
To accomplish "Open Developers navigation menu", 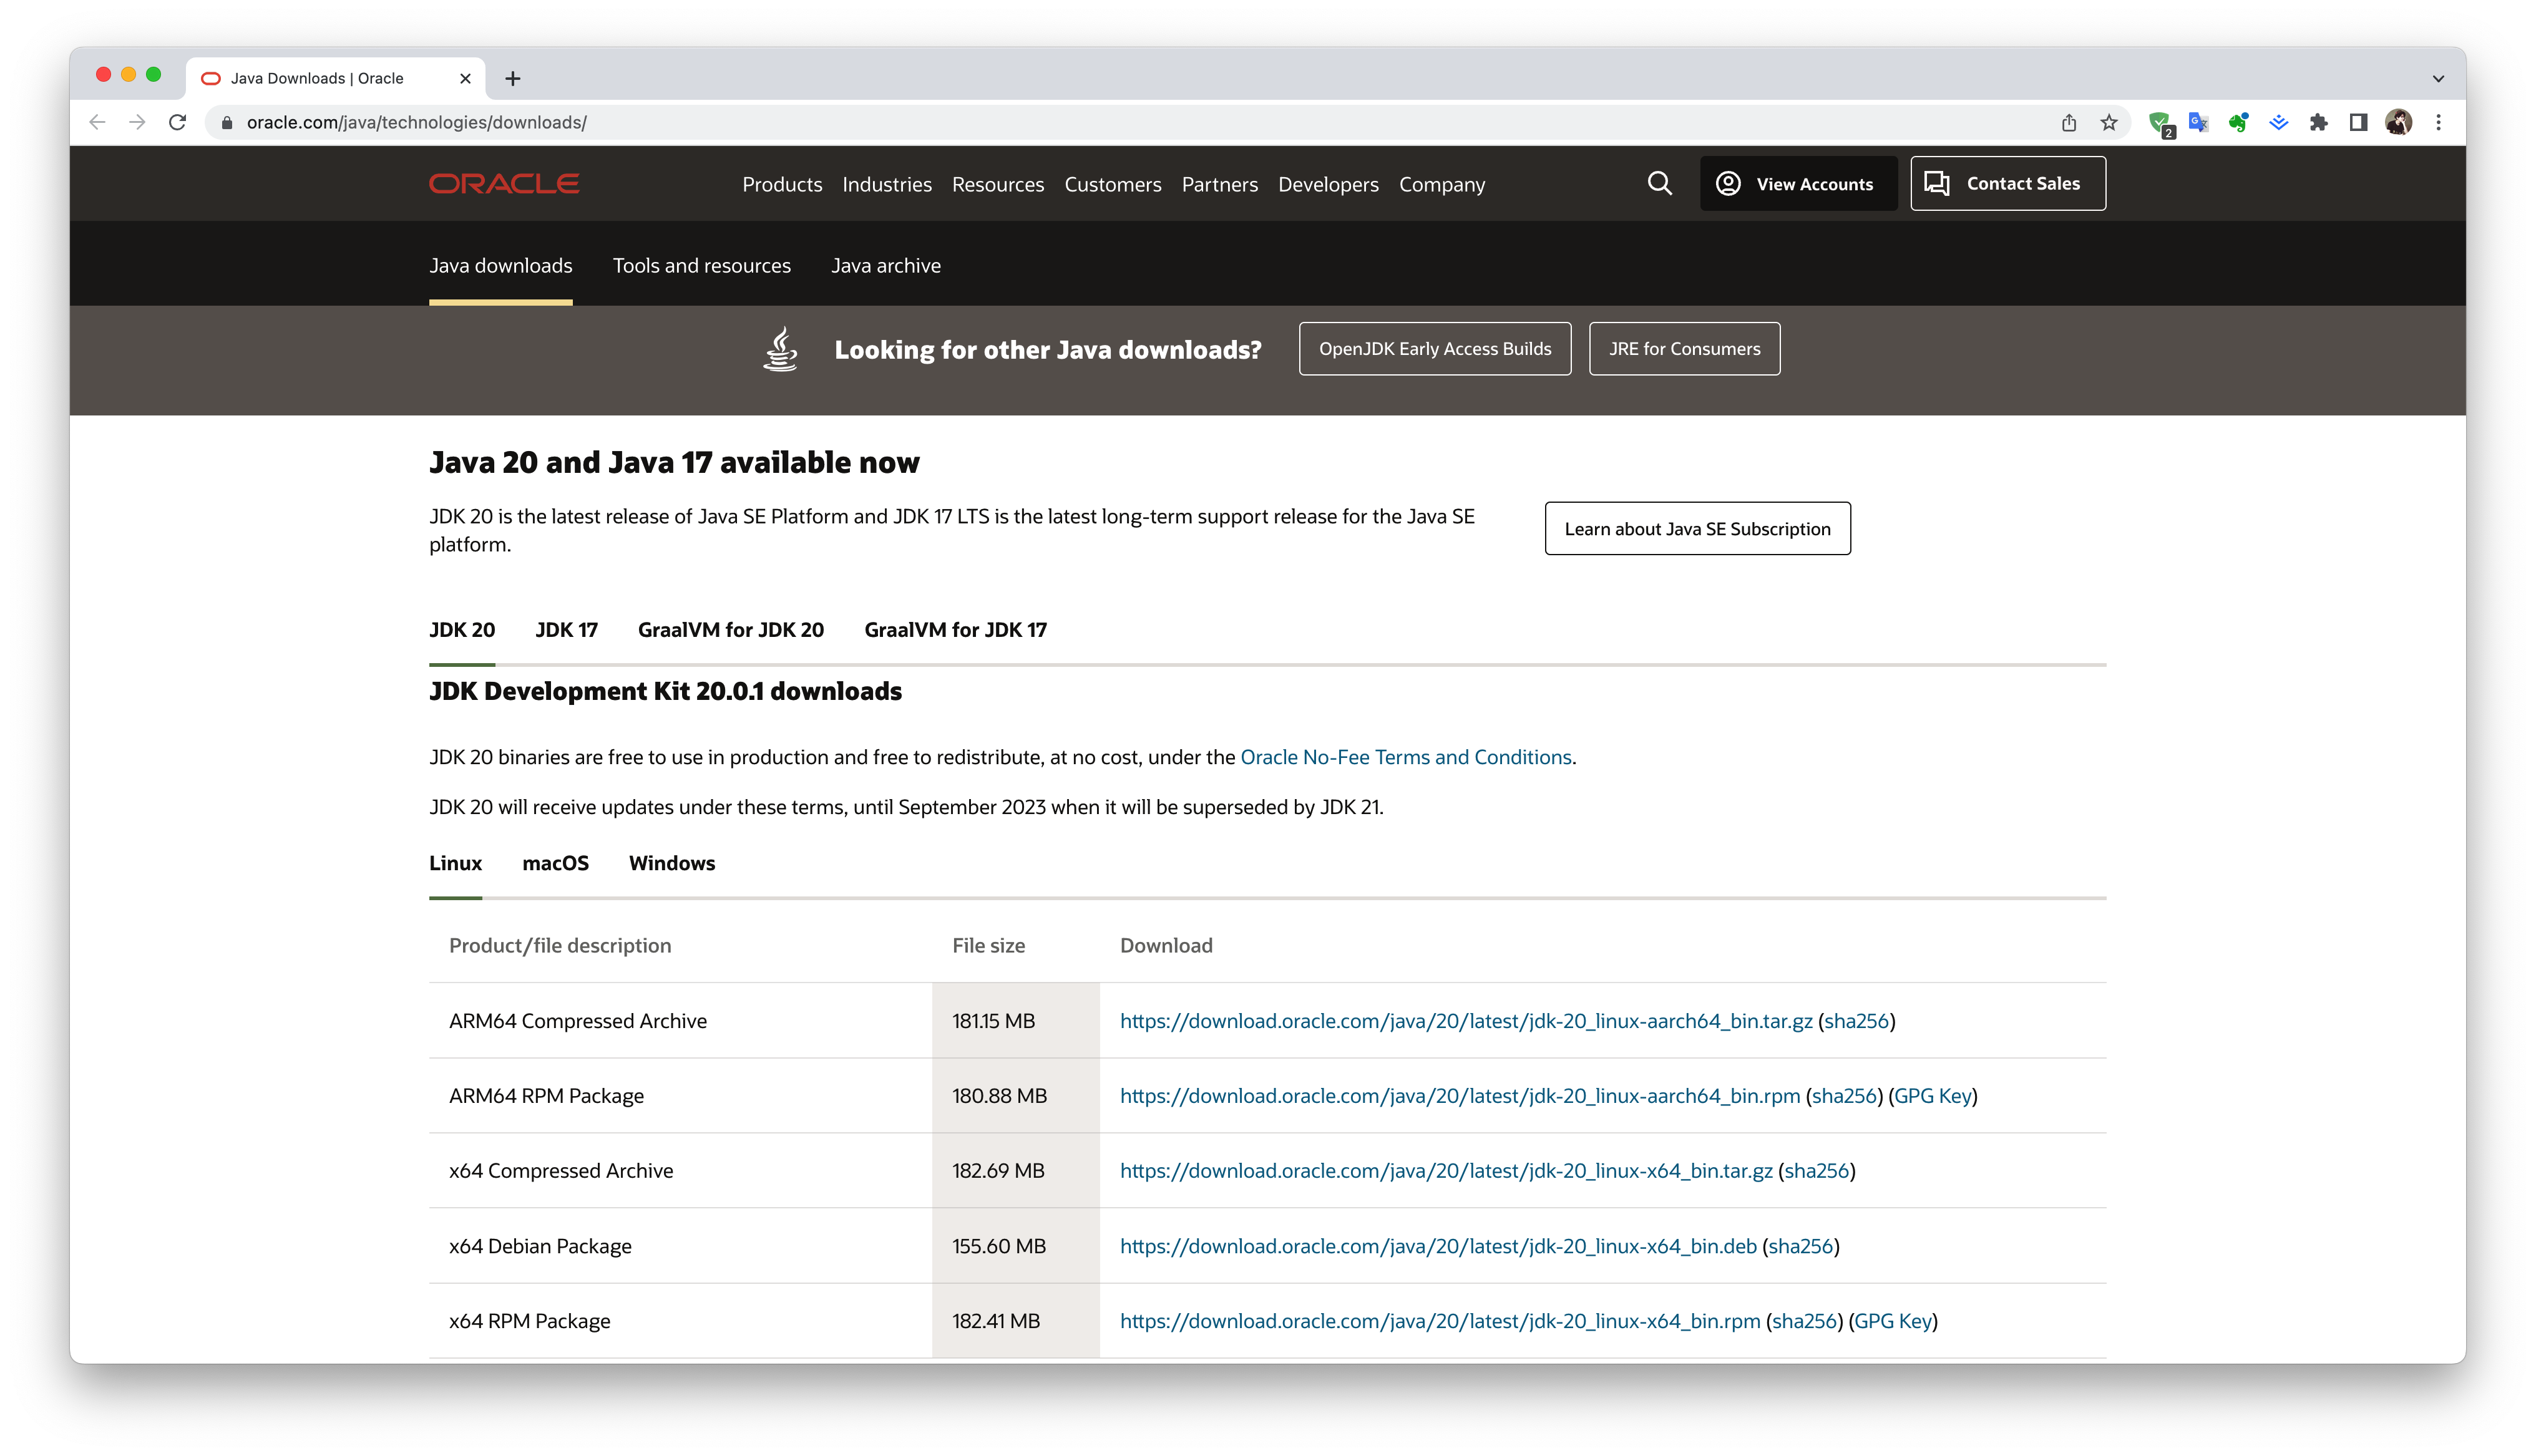I will (1327, 184).
